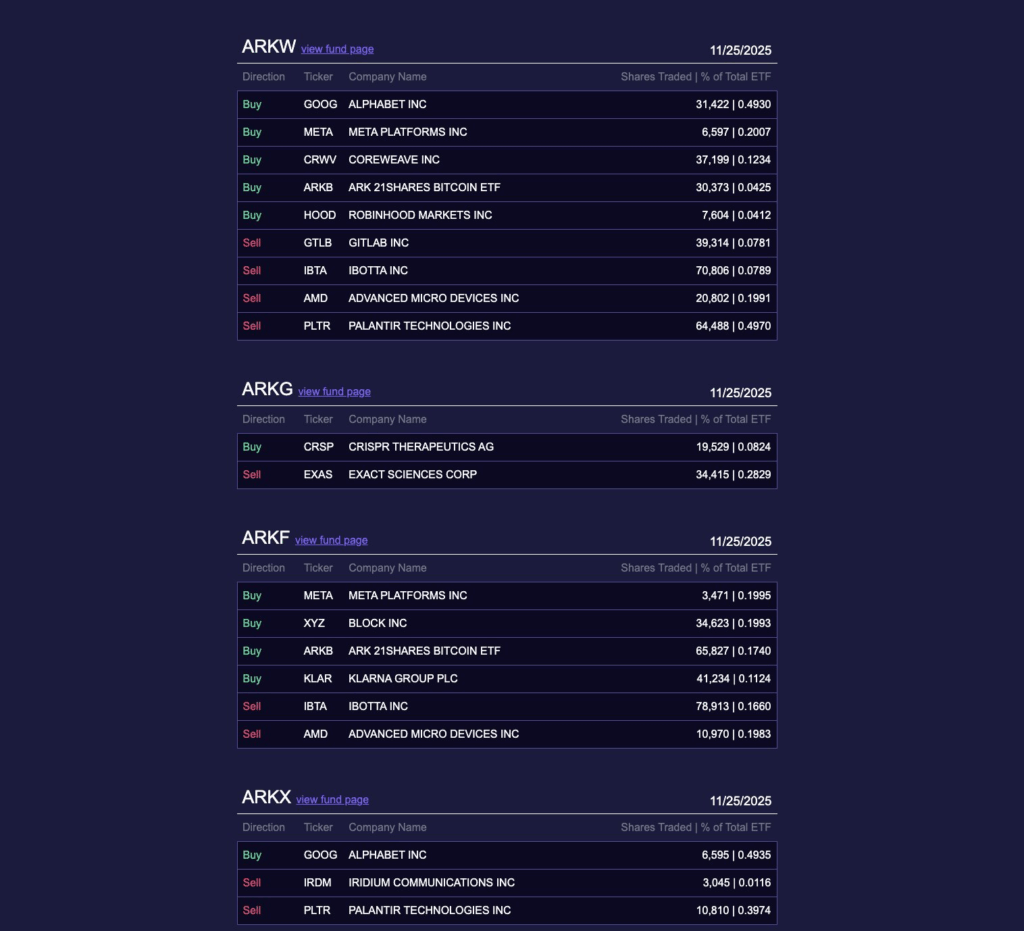Select the CRWV Coreweave trade row

tap(506, 159)
